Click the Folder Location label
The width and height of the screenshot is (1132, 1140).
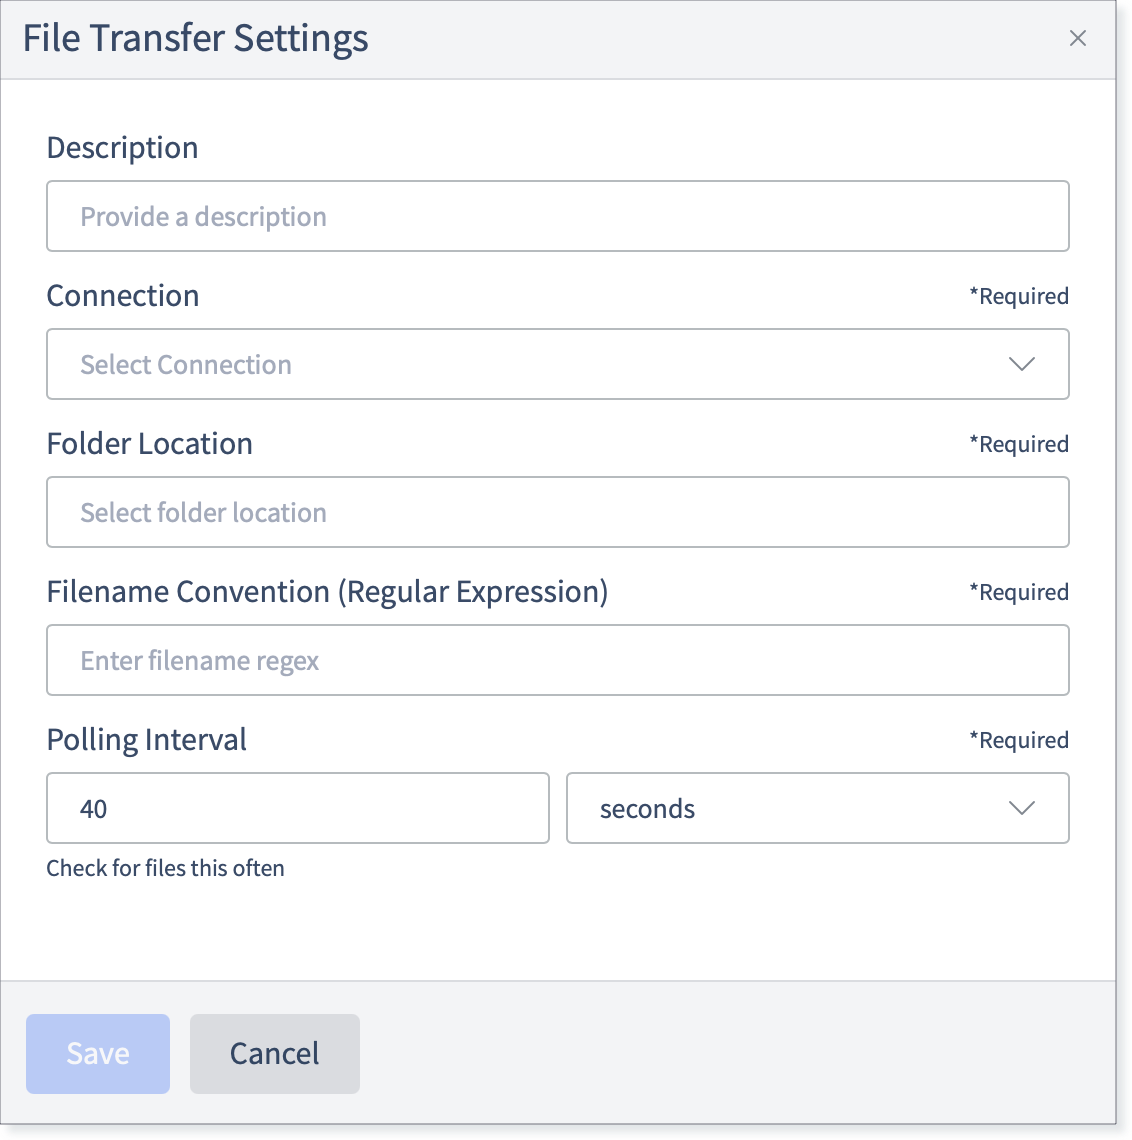[150, 443]
